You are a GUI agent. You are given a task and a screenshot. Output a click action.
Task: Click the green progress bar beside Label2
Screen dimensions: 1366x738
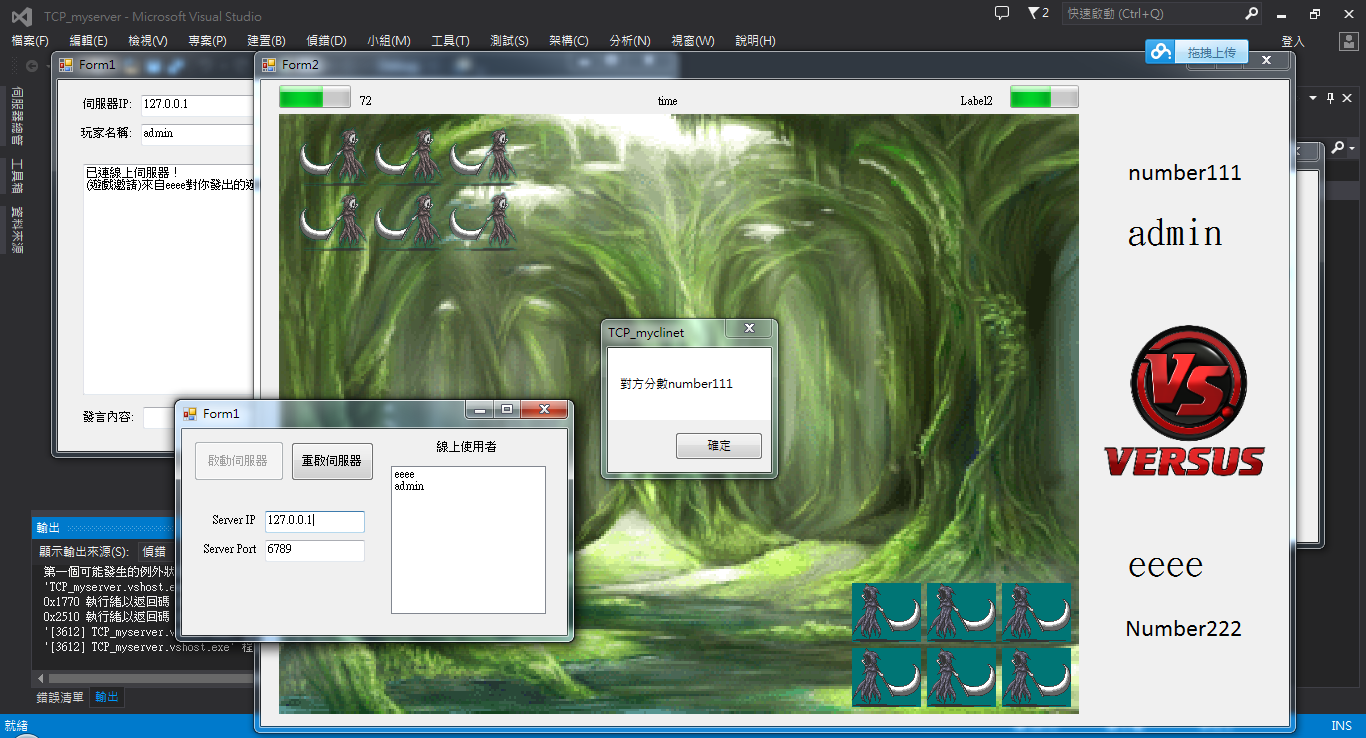coord(1043,97)
